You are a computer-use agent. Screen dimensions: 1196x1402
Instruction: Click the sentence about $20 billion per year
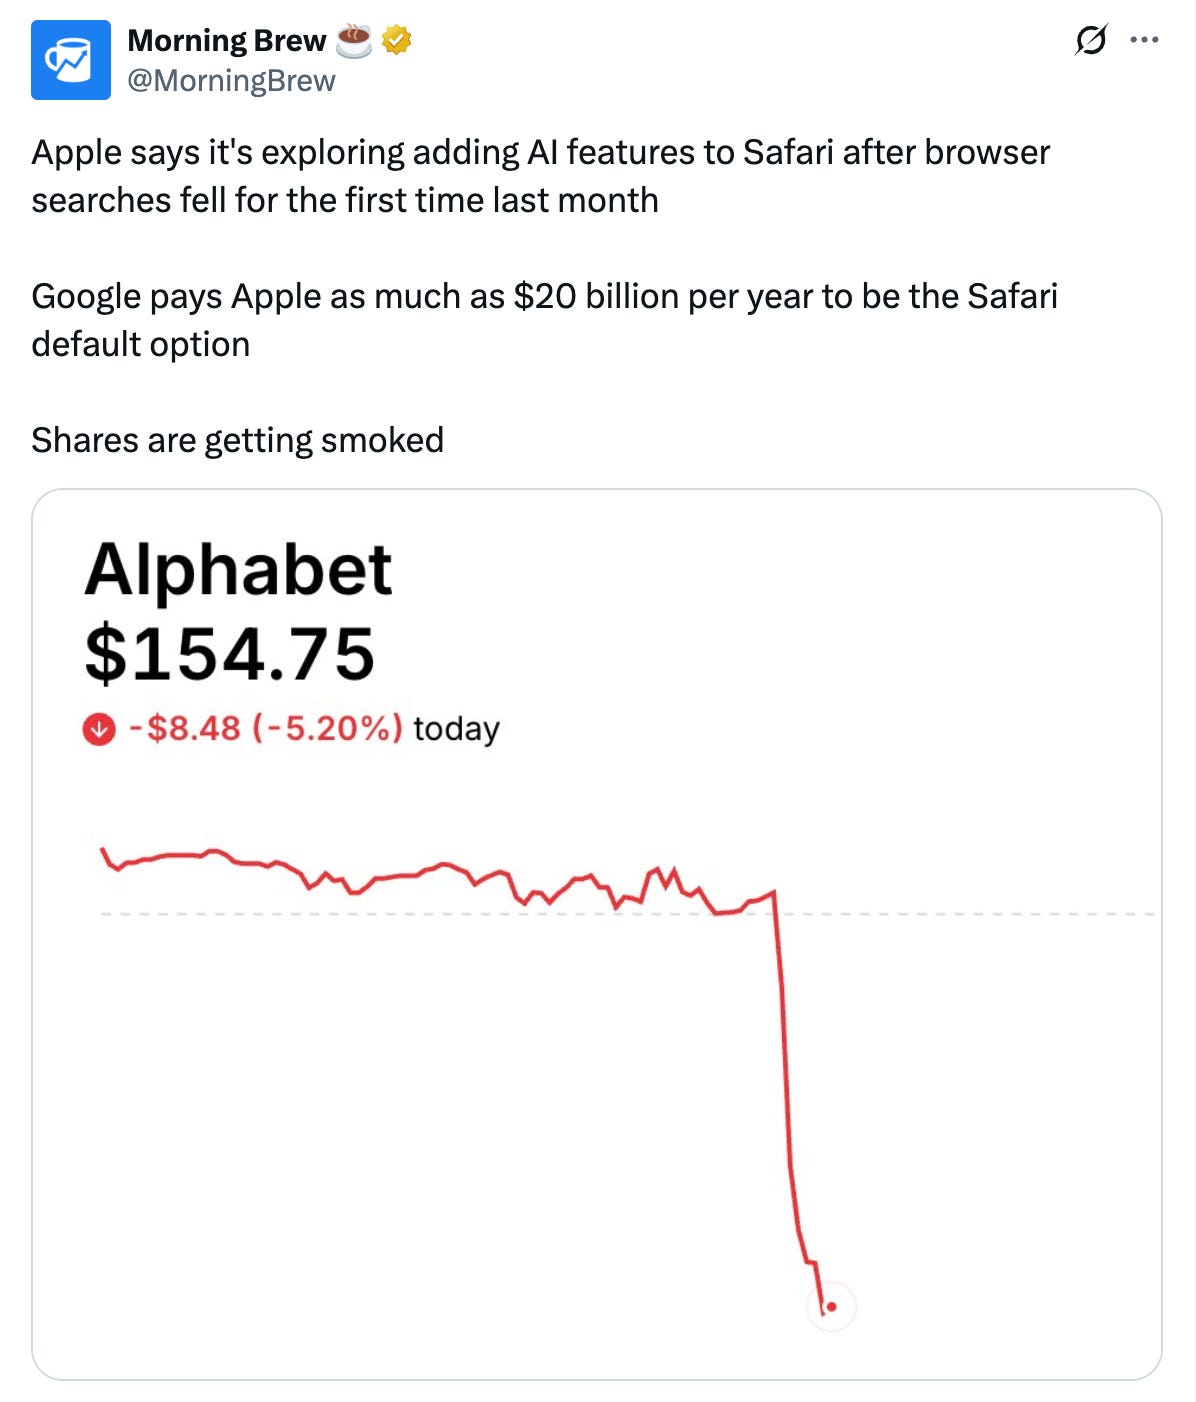[x=545, y=320]
